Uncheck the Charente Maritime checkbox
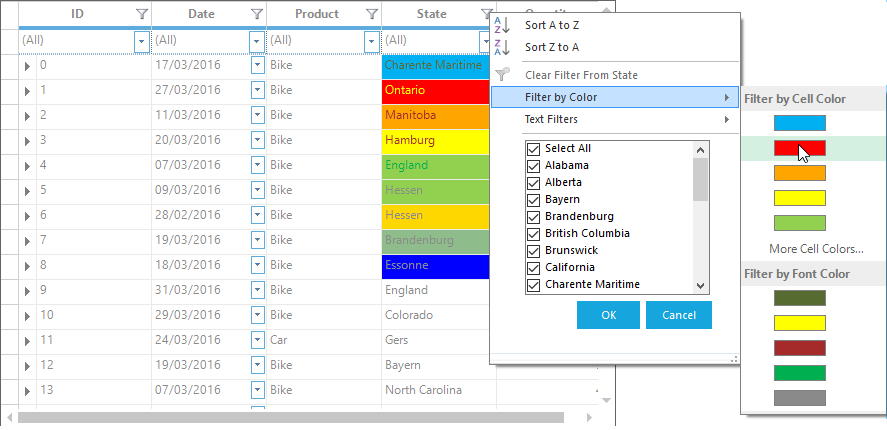 pos(533,285)
